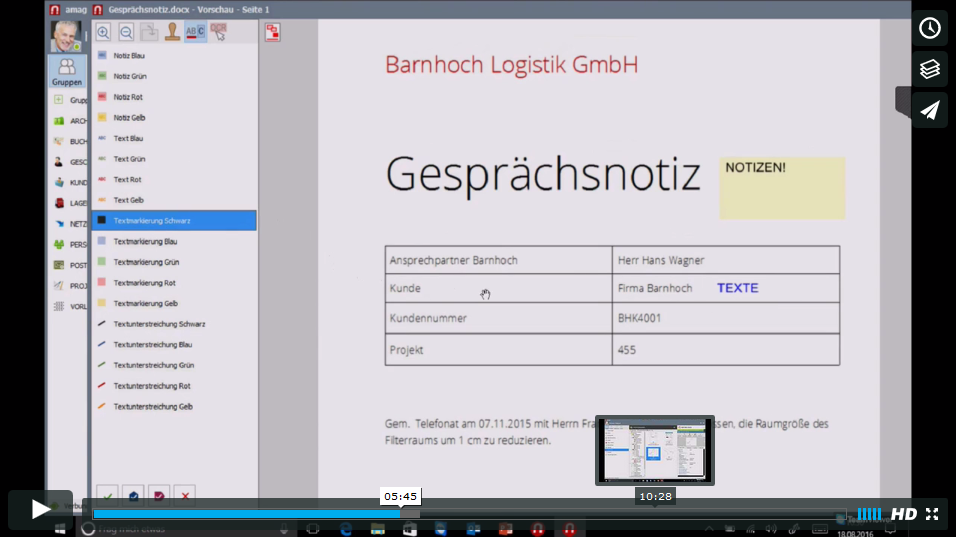
Task: Select Textmarkierung Schwarz entry
Action: 174,221
